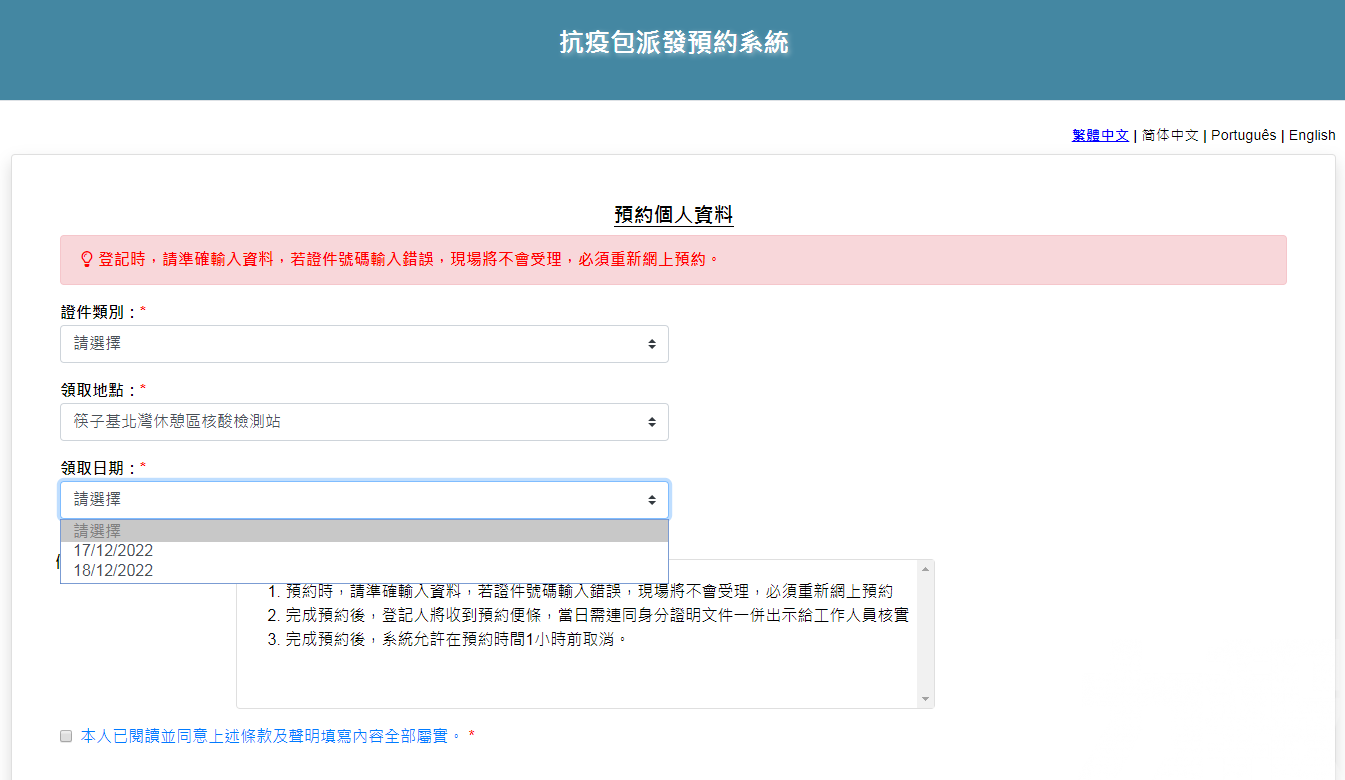Open the 領取地點 dropdown
The height and width of the screenshot is (780, 1345).
coord(364,422)
